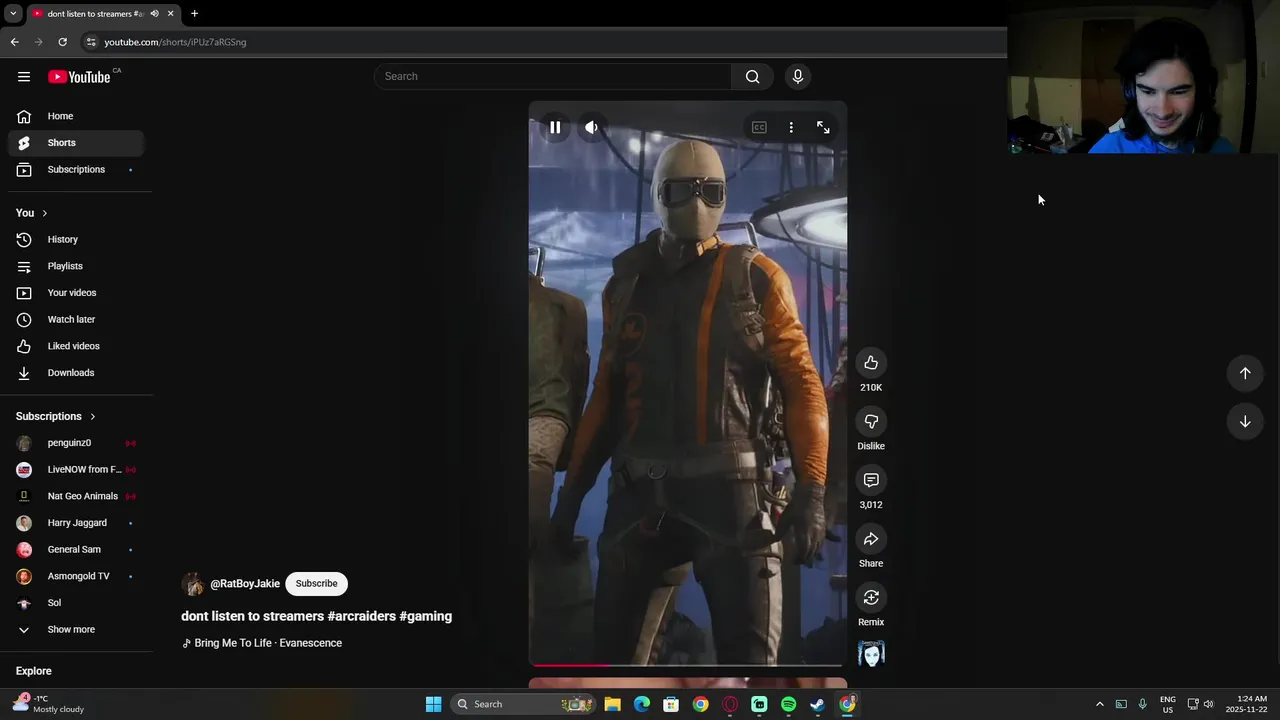Go back using the browser back arrow
The width and height of the screenshot is (1280, 720).
pos(14,42)
